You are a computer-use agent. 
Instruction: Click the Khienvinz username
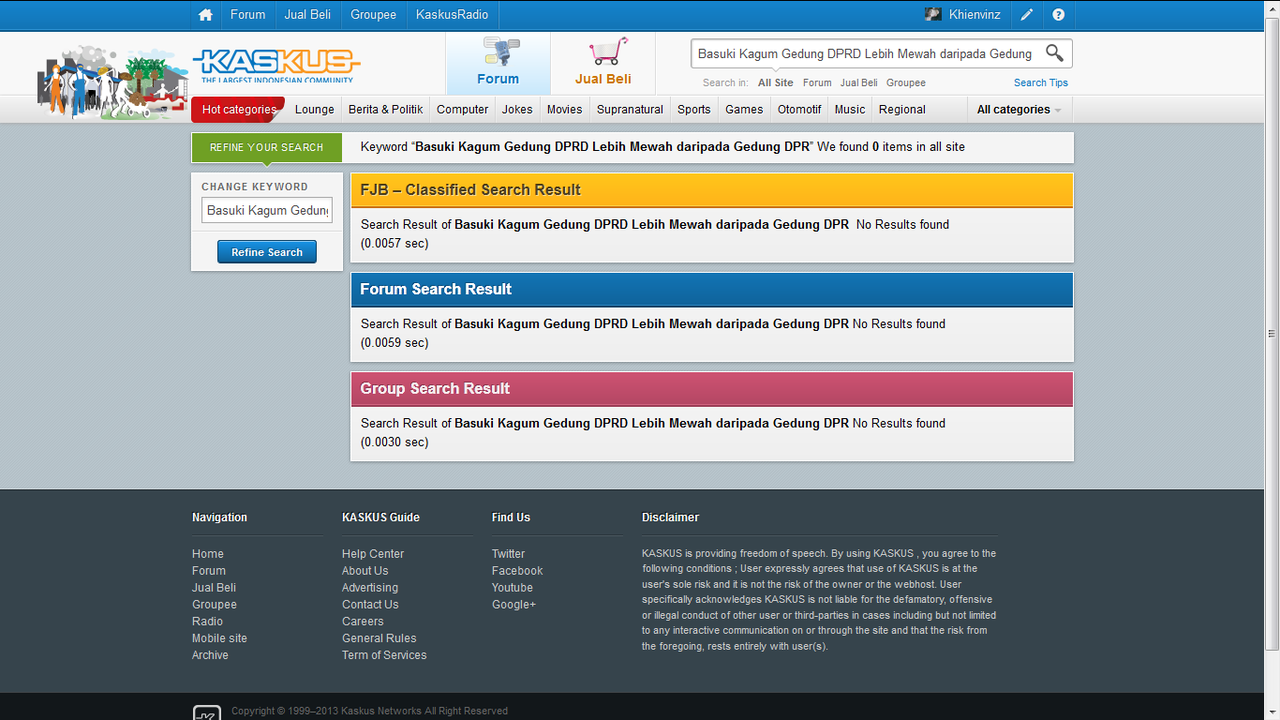point(975,15)
